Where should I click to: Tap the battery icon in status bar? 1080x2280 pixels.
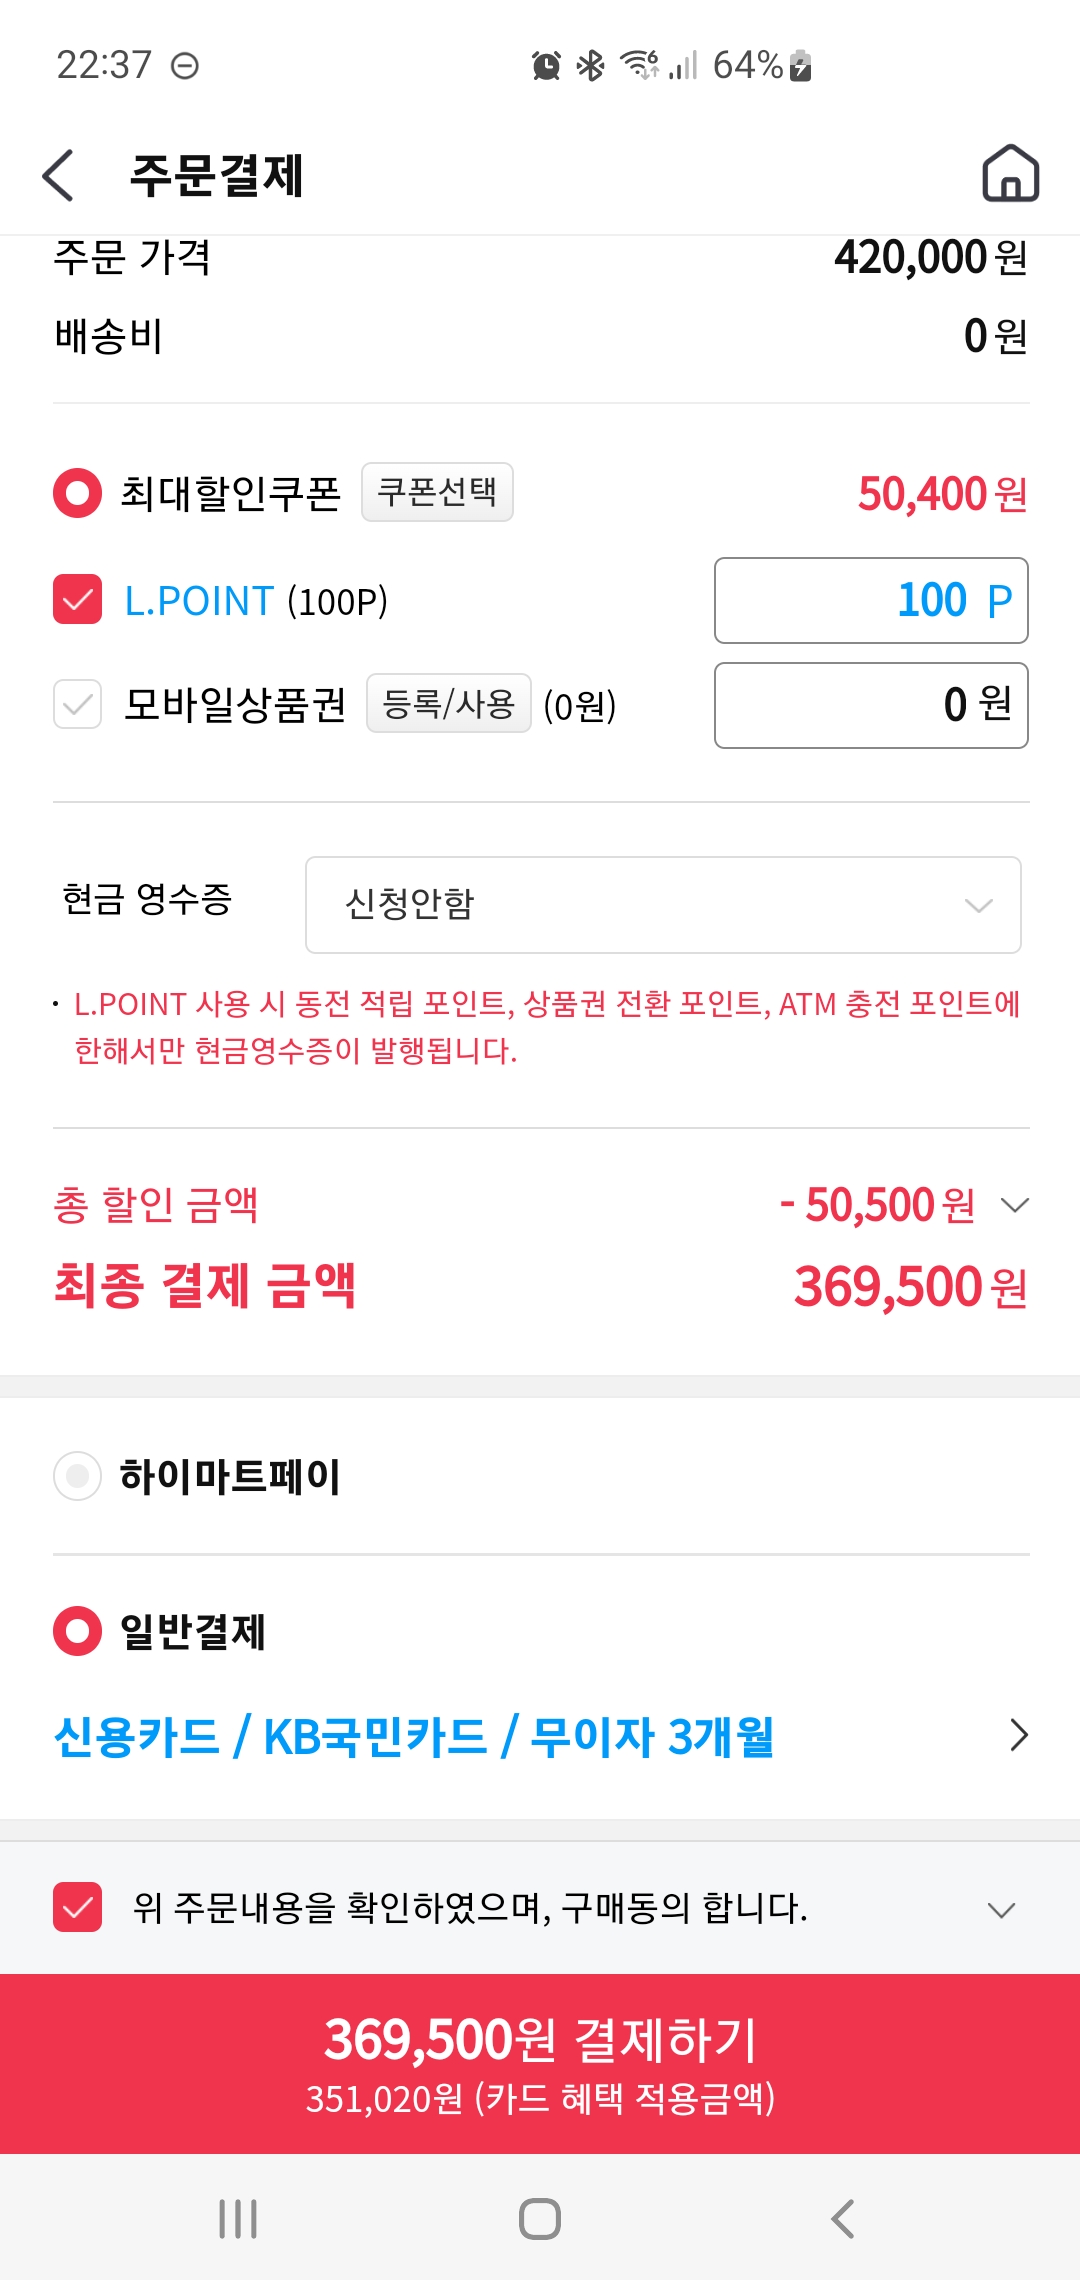[800, 66]
